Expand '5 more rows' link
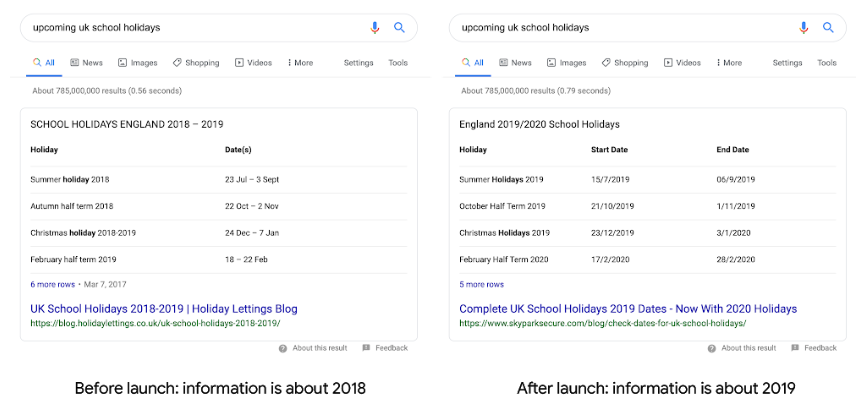 [481, 285]
